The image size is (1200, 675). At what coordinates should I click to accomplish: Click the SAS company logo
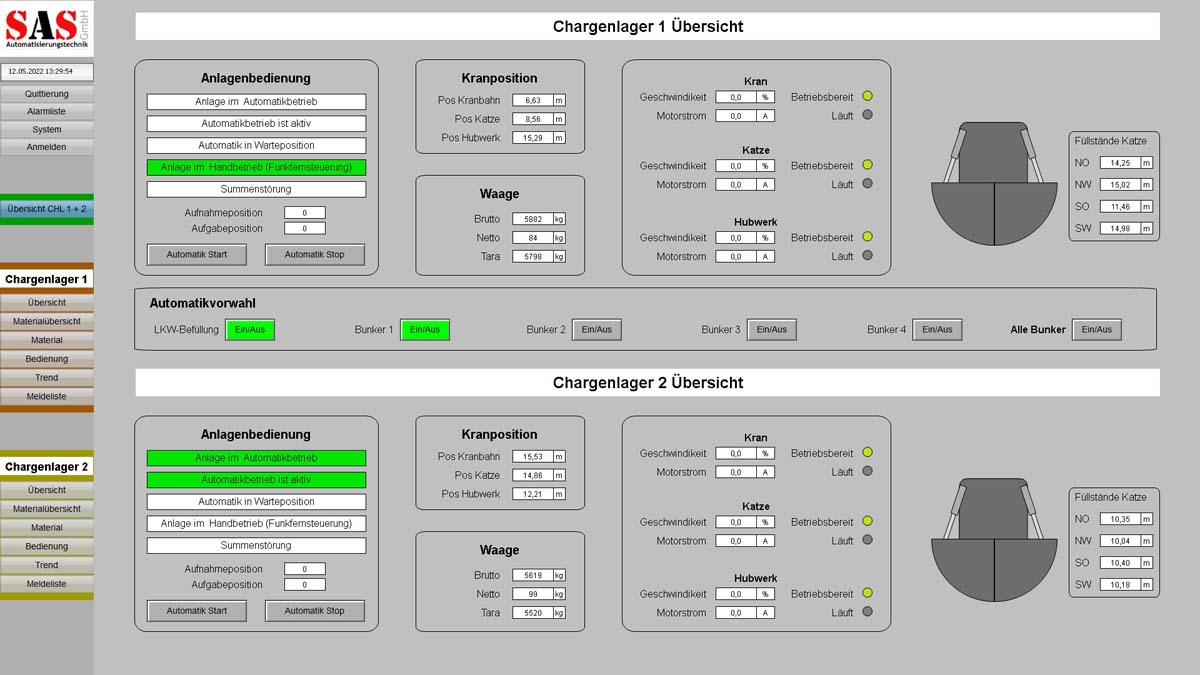(47, 27)
